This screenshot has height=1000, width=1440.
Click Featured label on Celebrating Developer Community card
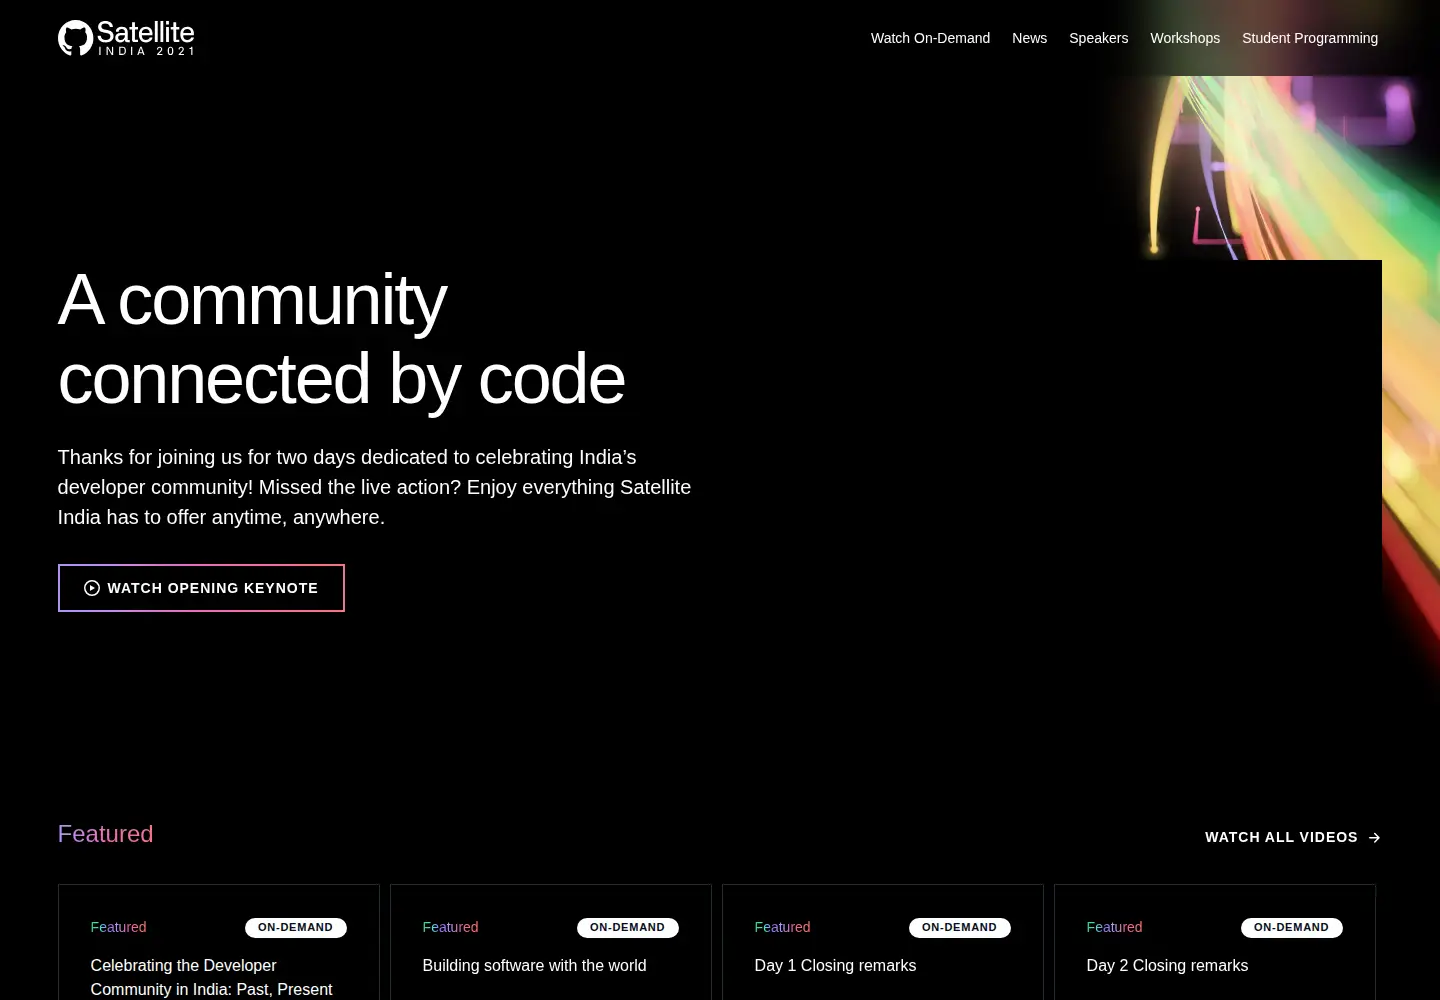(118, 927)
